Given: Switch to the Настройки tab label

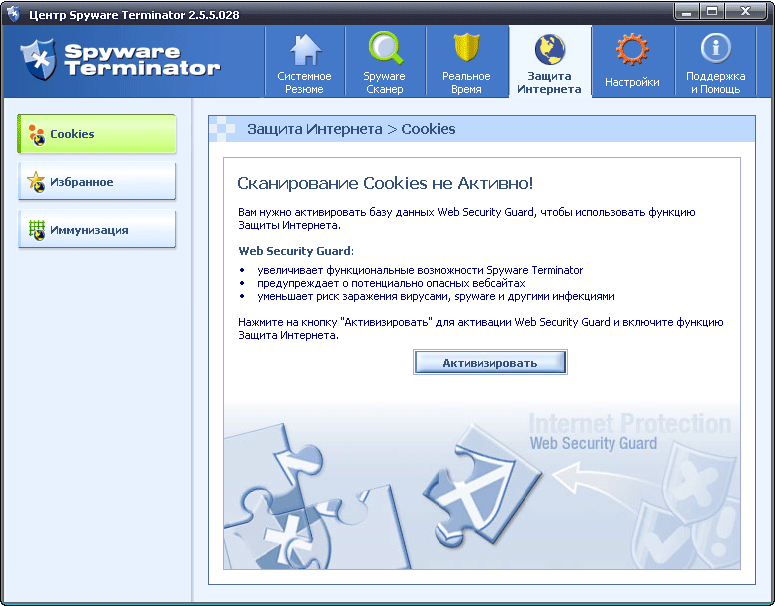Looking at the screenshot, I should tap(632, 82).
